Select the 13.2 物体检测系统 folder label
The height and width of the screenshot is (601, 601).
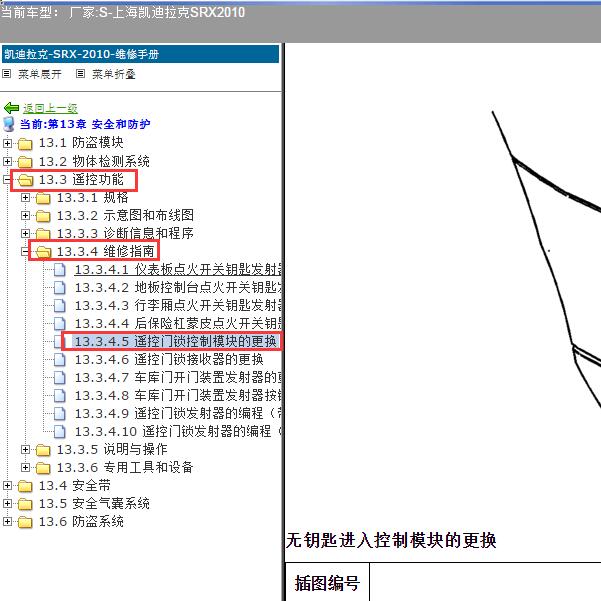94,161
